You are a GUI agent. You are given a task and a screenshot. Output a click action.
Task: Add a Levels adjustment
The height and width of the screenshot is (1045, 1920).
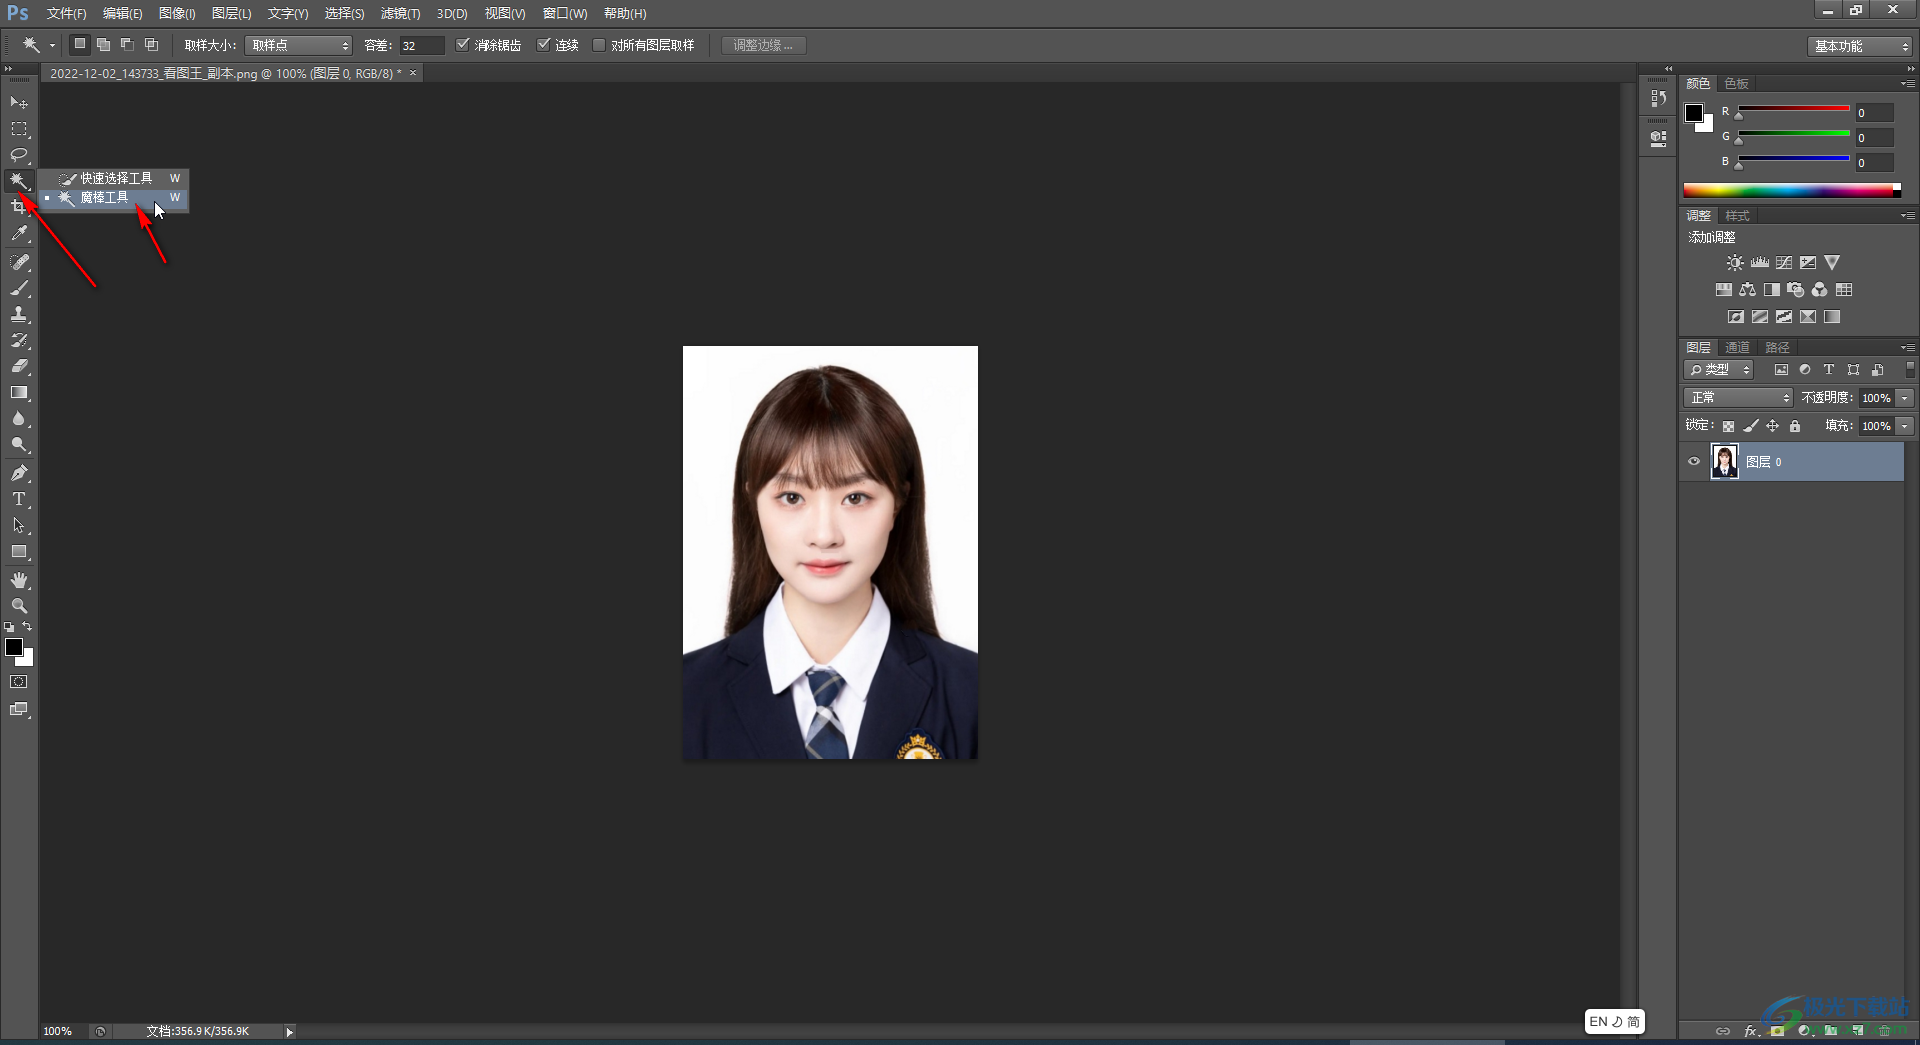point(1760,263)
